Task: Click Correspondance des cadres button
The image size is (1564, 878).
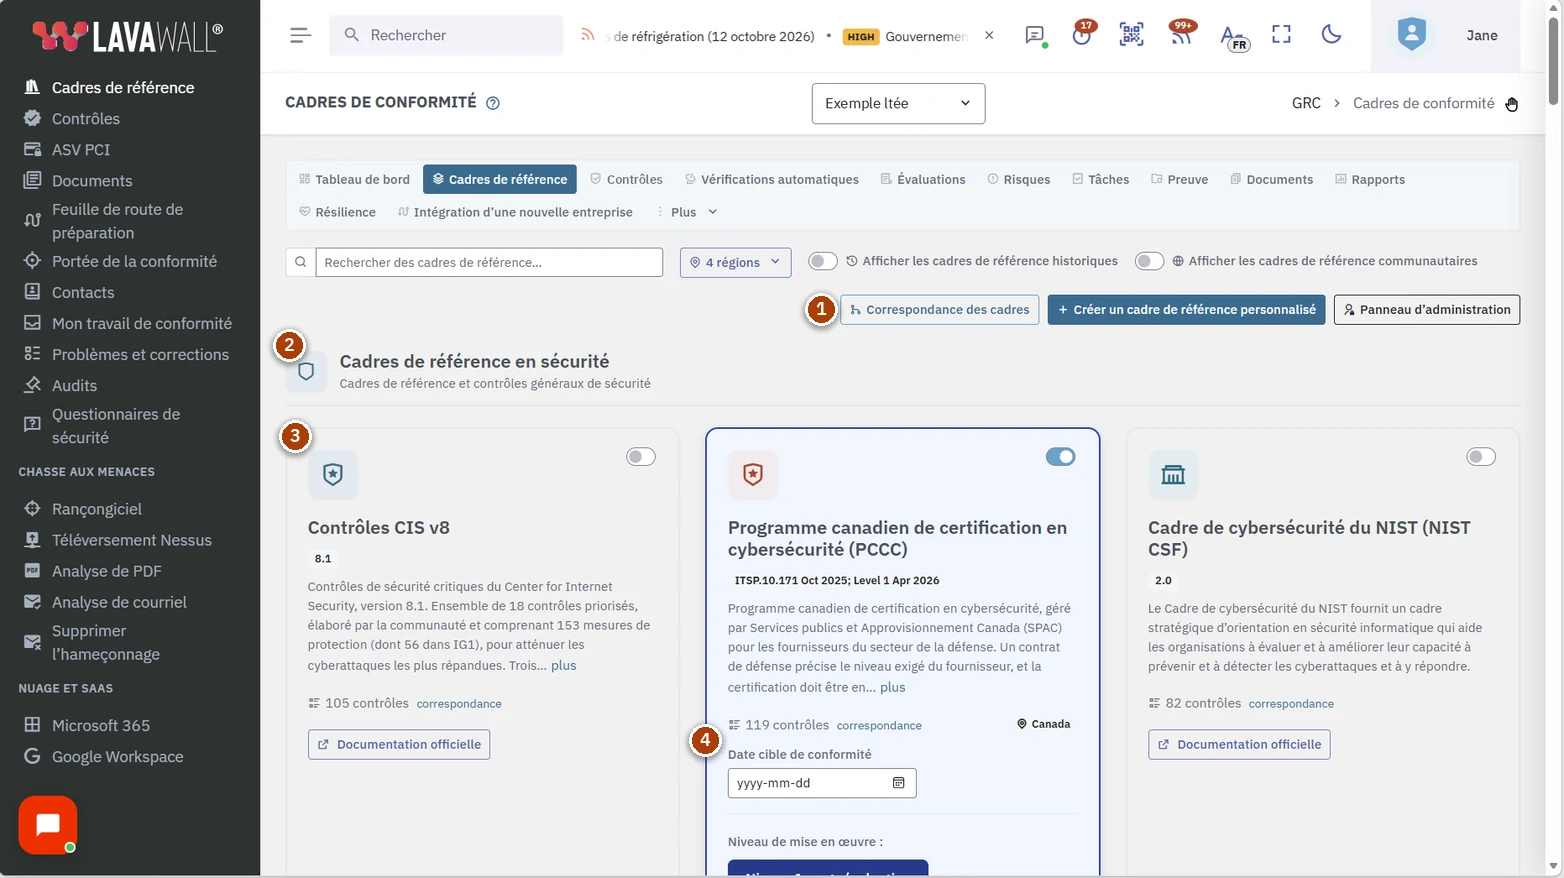Action: click(940, 310)
